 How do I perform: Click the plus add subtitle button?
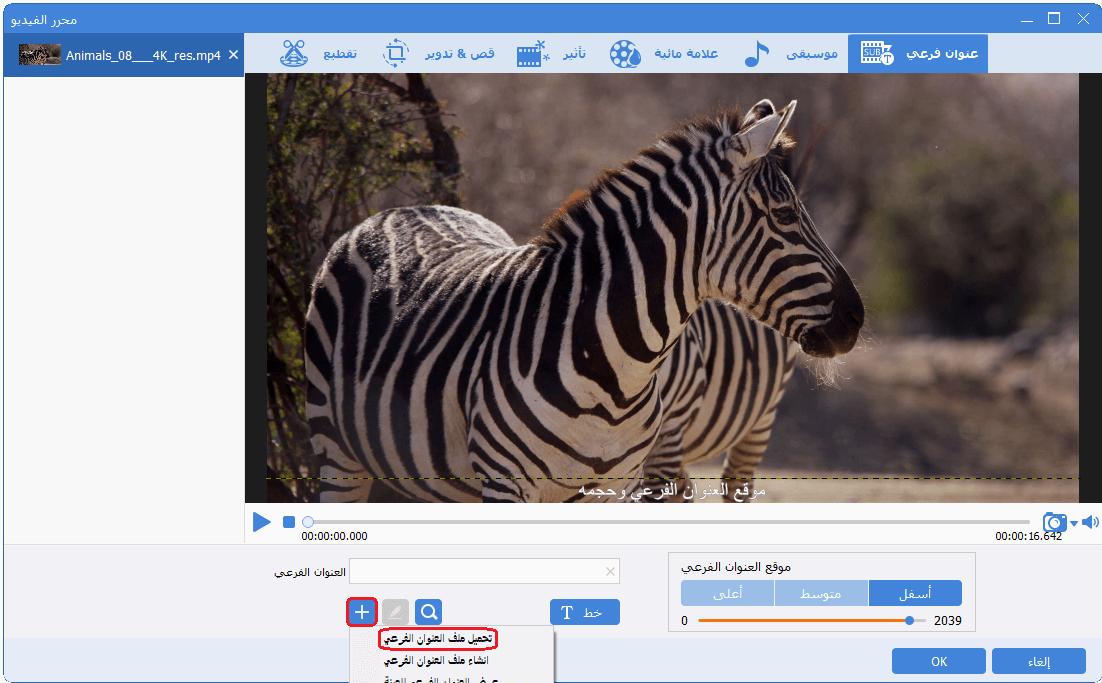362,612
